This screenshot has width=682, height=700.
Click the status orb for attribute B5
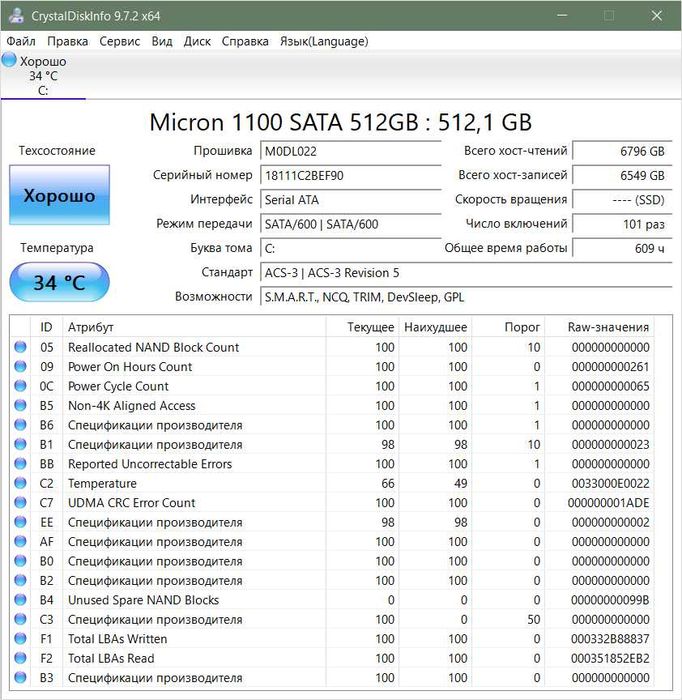point(21,405)
